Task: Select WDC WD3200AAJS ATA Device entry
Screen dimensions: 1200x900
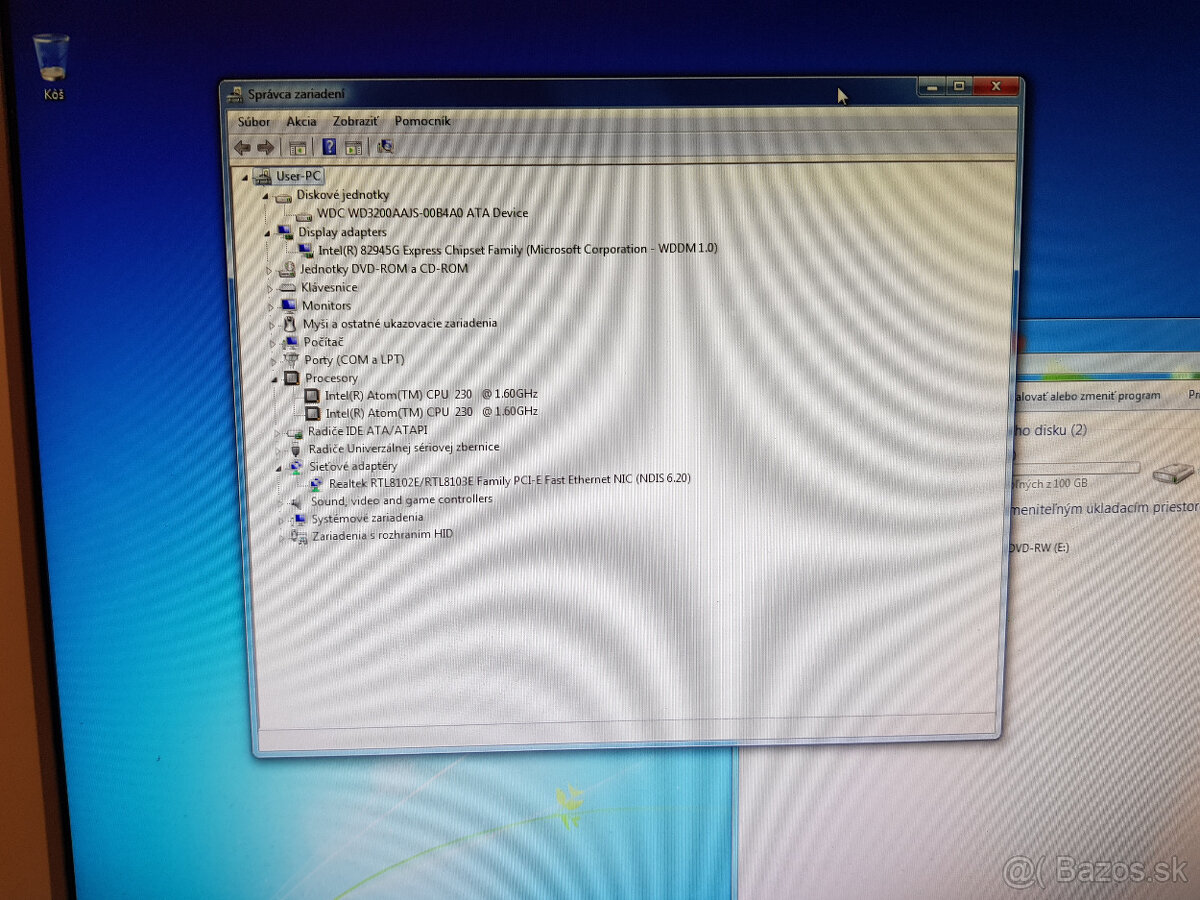Action: 422,213
